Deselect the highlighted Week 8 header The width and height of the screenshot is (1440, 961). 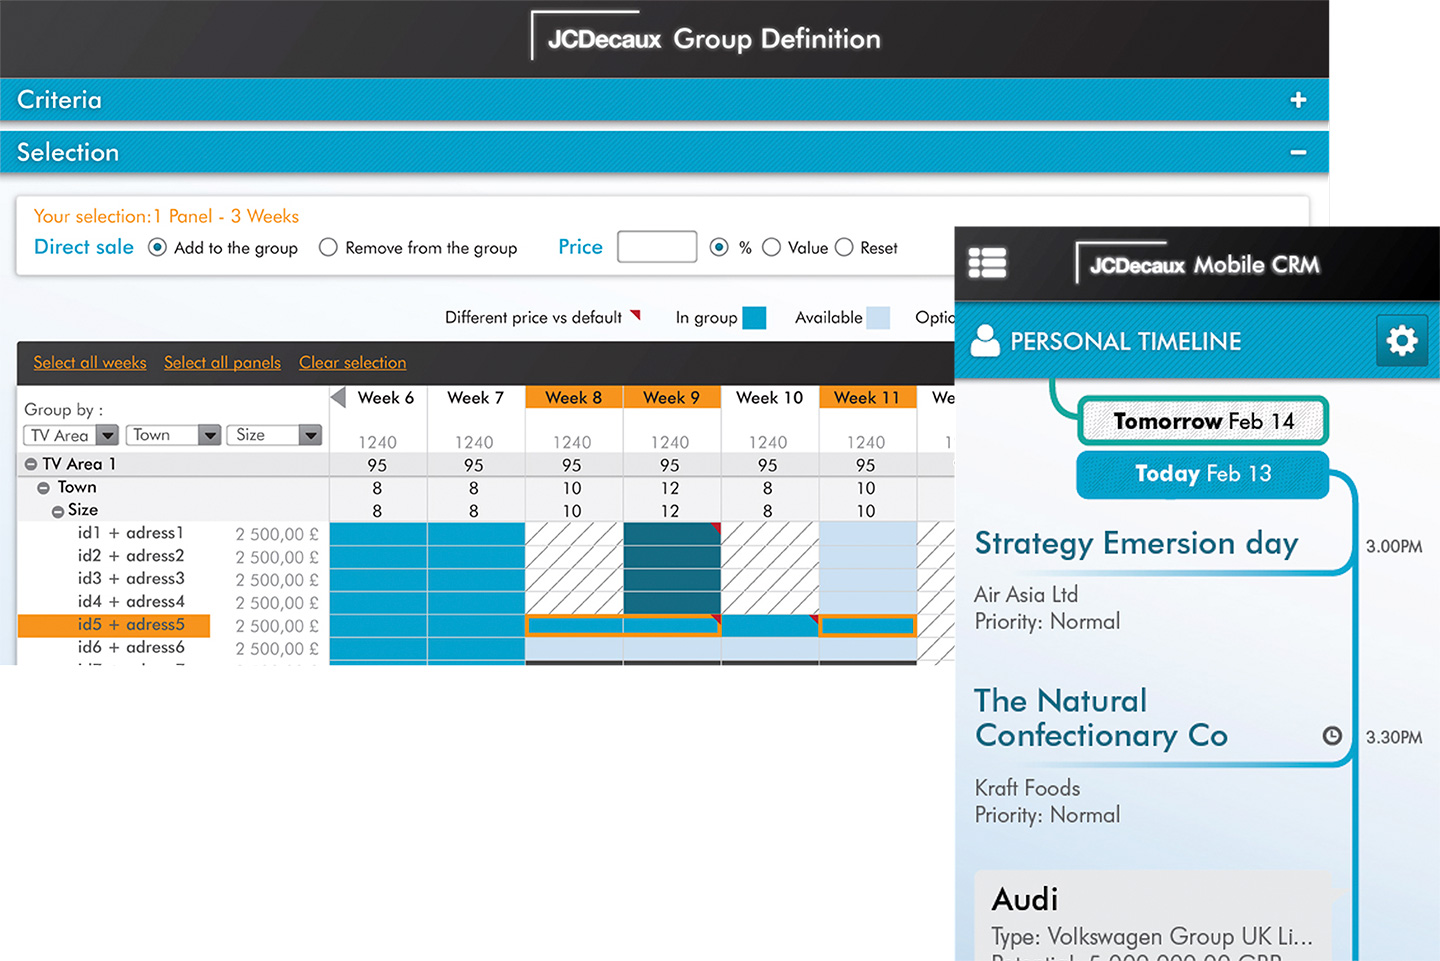(574, 397)
